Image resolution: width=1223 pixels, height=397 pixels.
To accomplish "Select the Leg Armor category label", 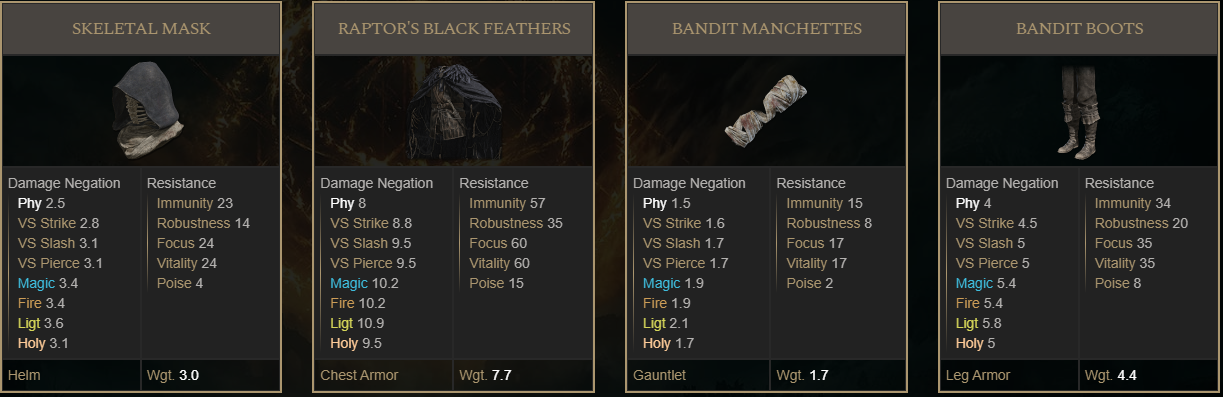I will tap(978, 375).
